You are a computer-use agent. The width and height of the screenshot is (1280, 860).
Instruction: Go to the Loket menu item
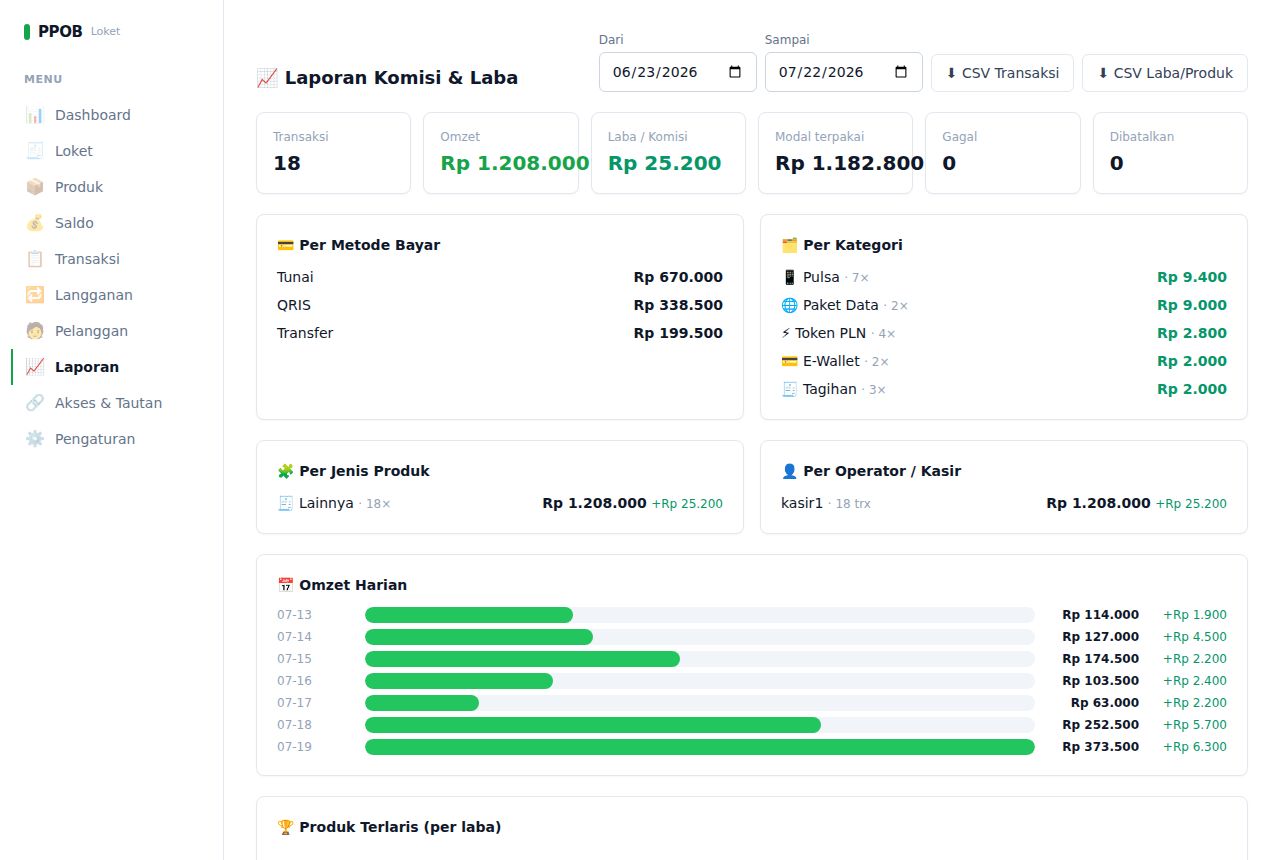[111, 151]
